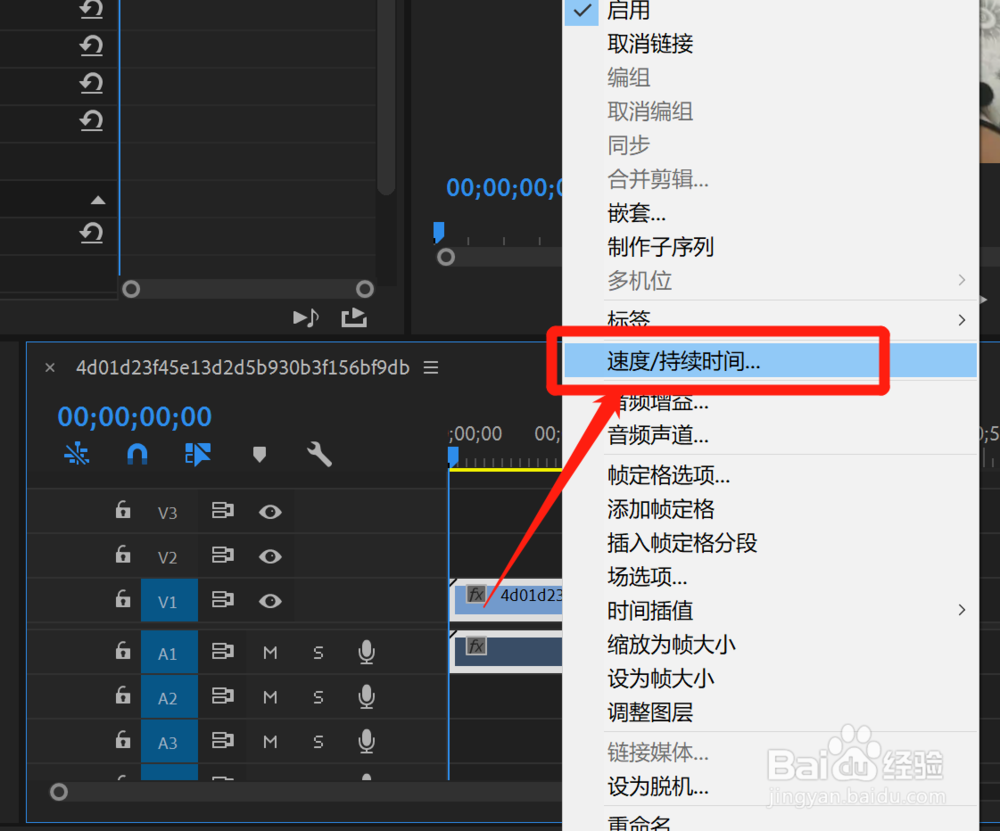Viewport: 1000px width, 831px height.
Task: Target the A1 track
Action: point(169,652)
